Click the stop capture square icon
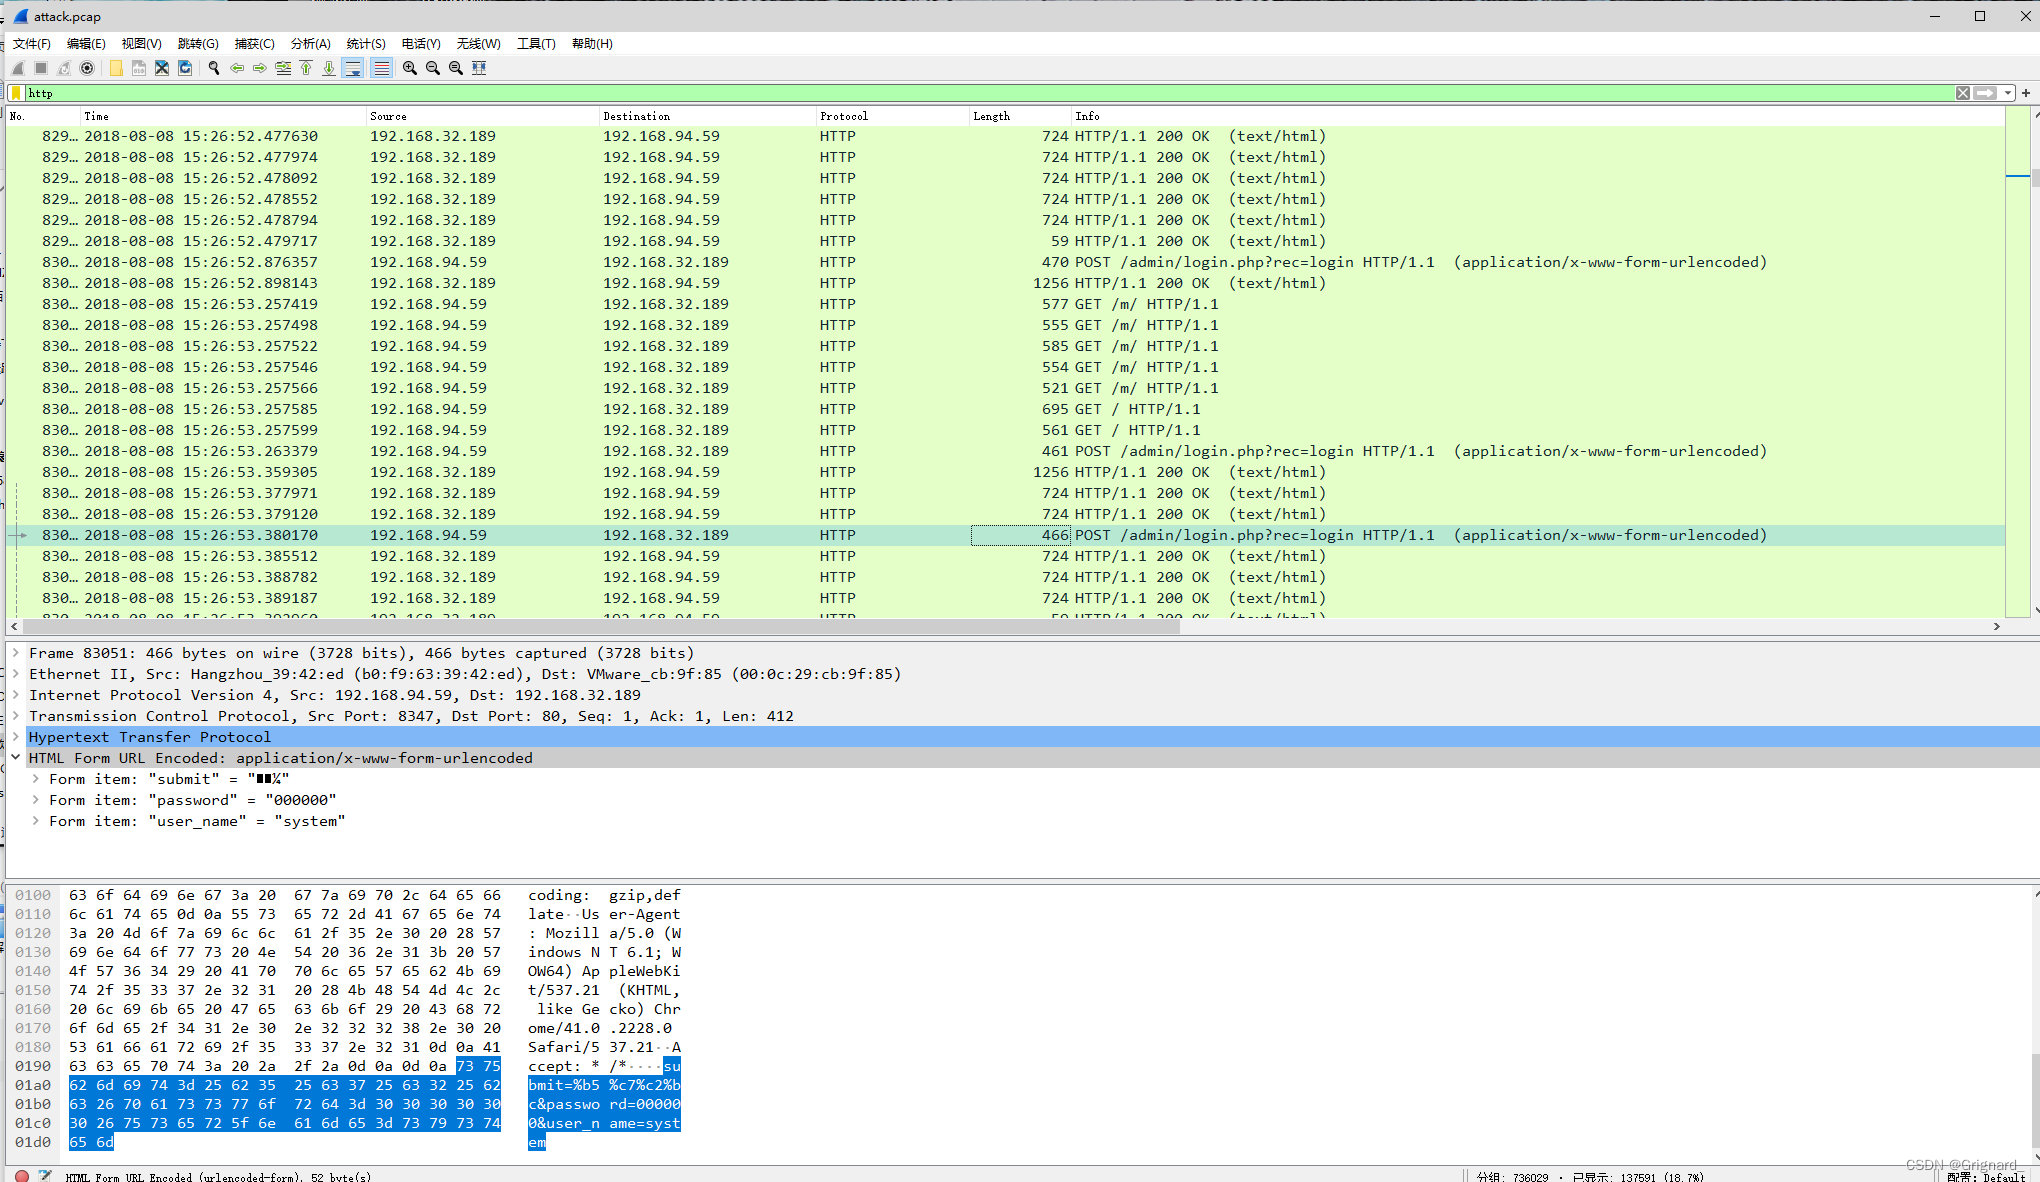The image size is (2040, 1182). [41, 68]
